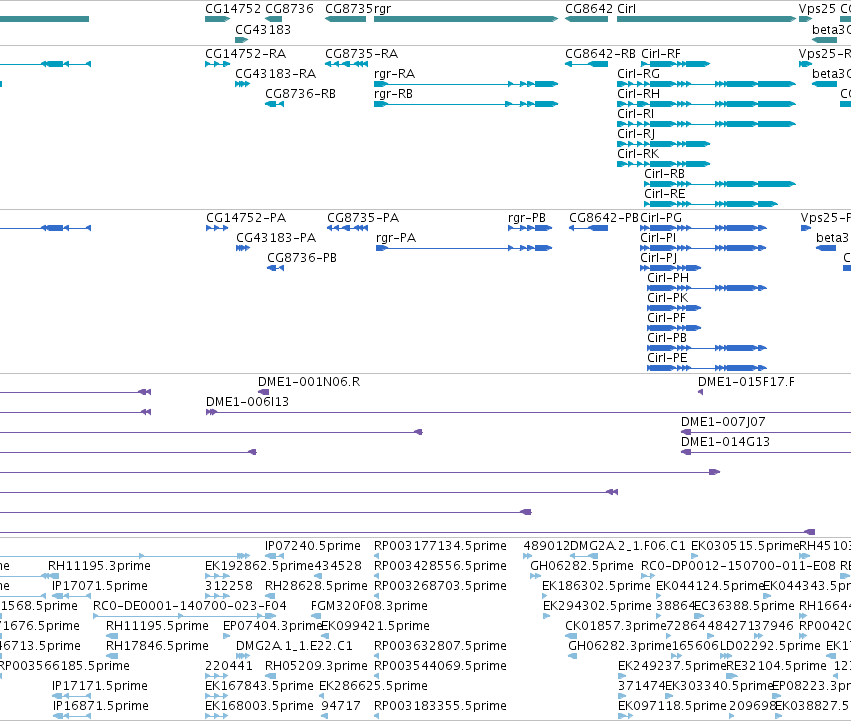Click the CG14752 gene feature label

pyautogui.click(x=232, y=9)
